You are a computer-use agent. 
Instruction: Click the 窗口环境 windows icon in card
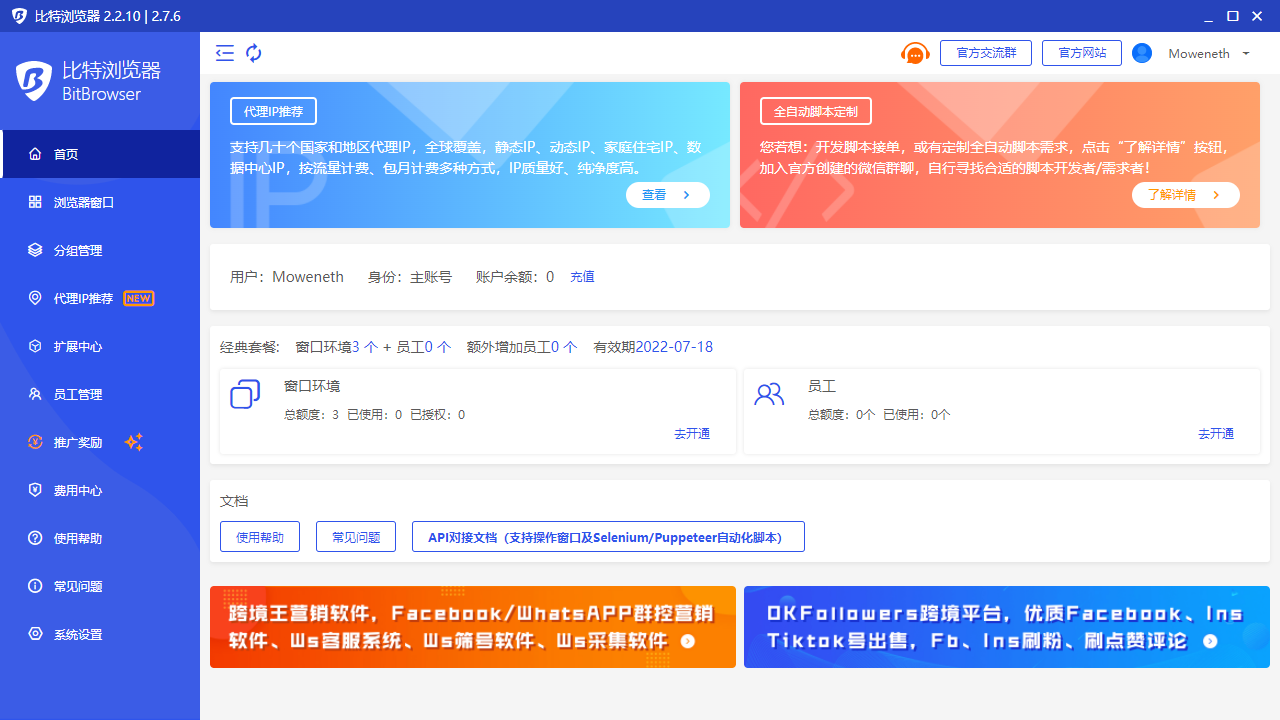click(x=245, y=394)
